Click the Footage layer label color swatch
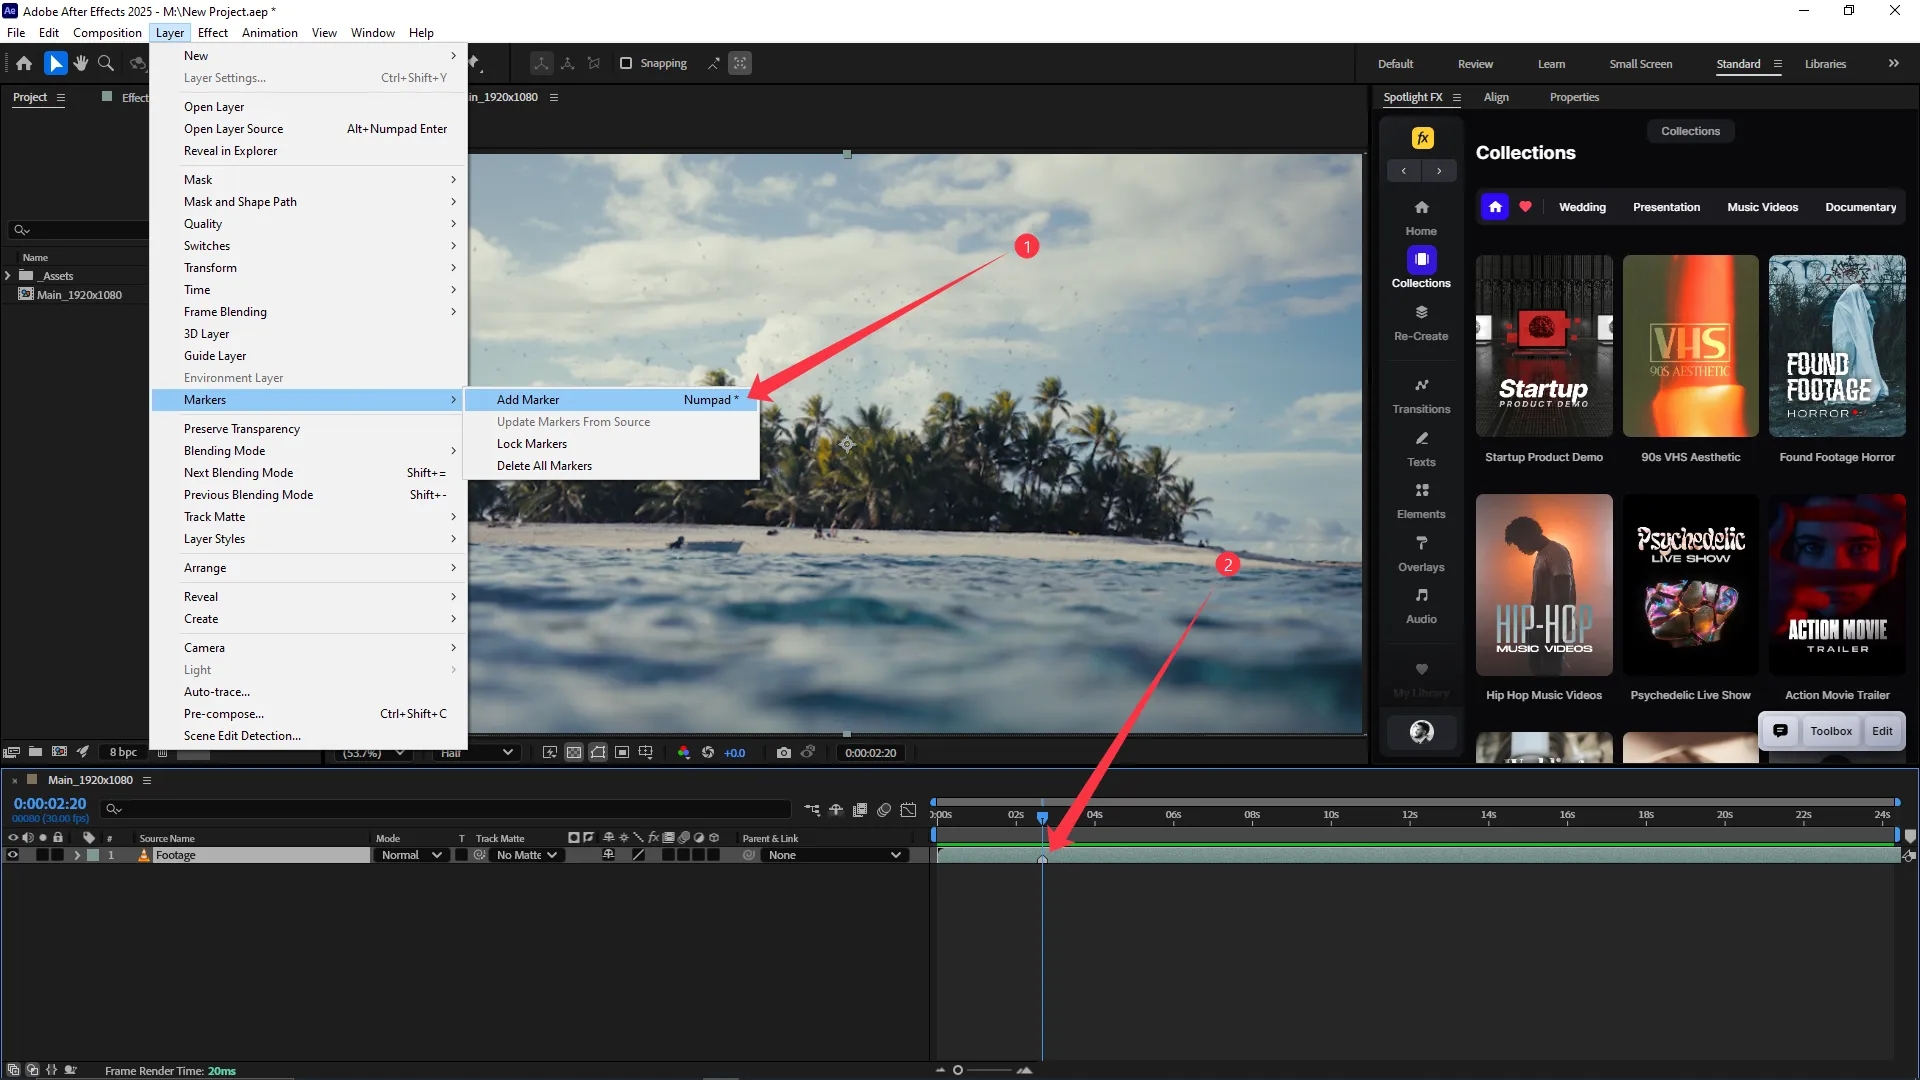This screenshot has height=1080, width=1920. [93, 855]
